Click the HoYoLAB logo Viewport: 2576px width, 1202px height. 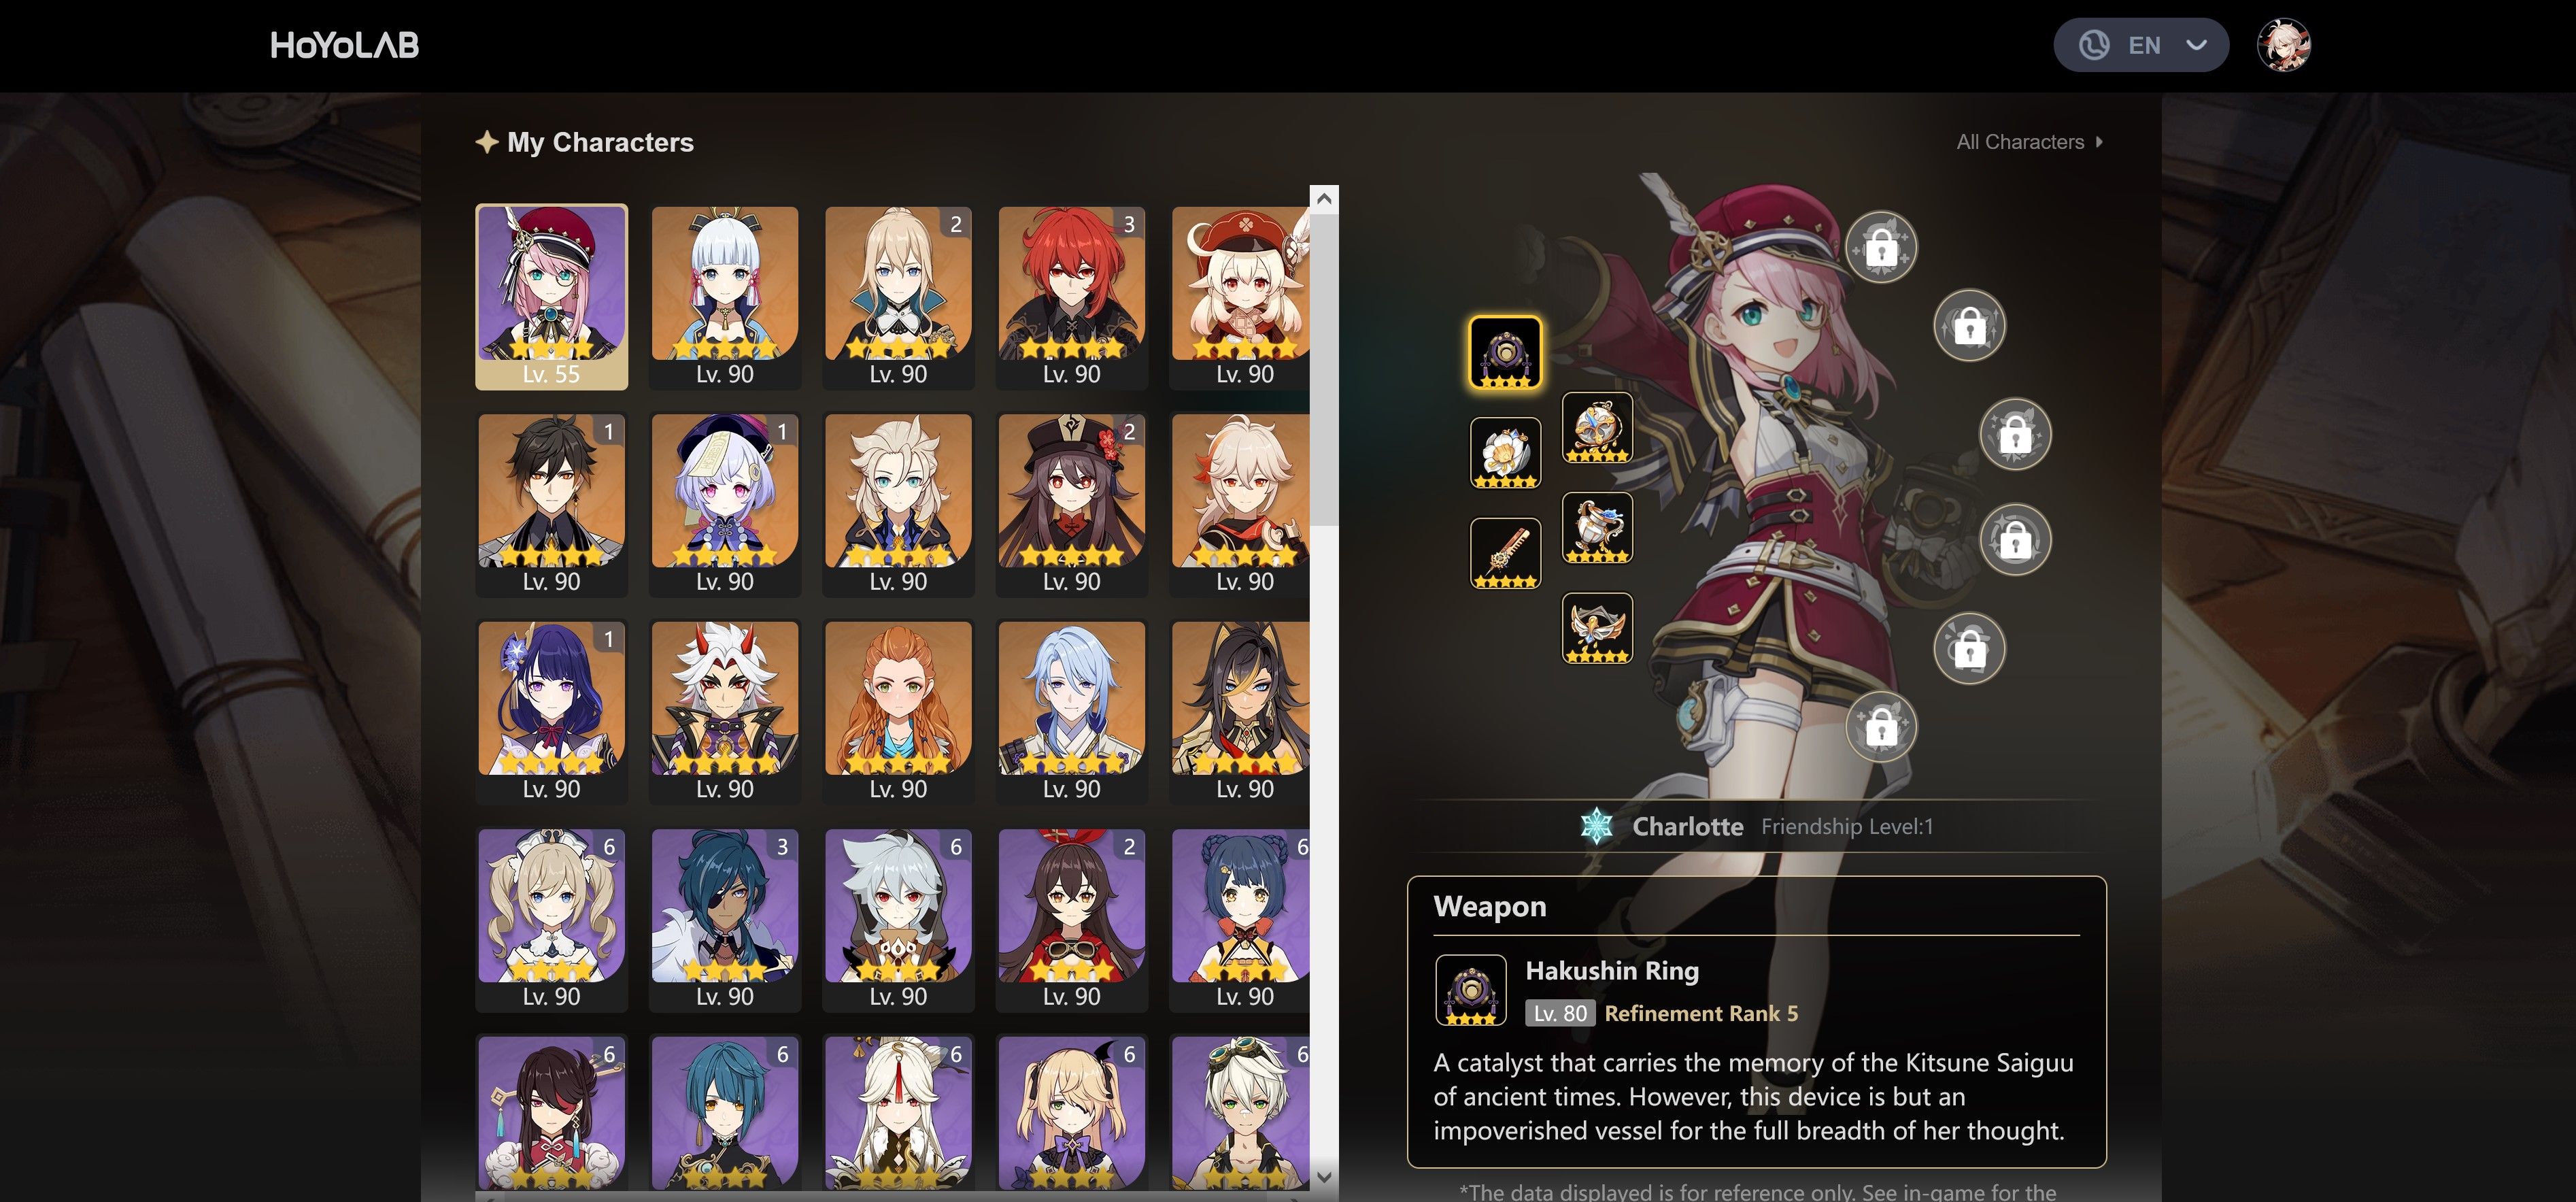345,45
